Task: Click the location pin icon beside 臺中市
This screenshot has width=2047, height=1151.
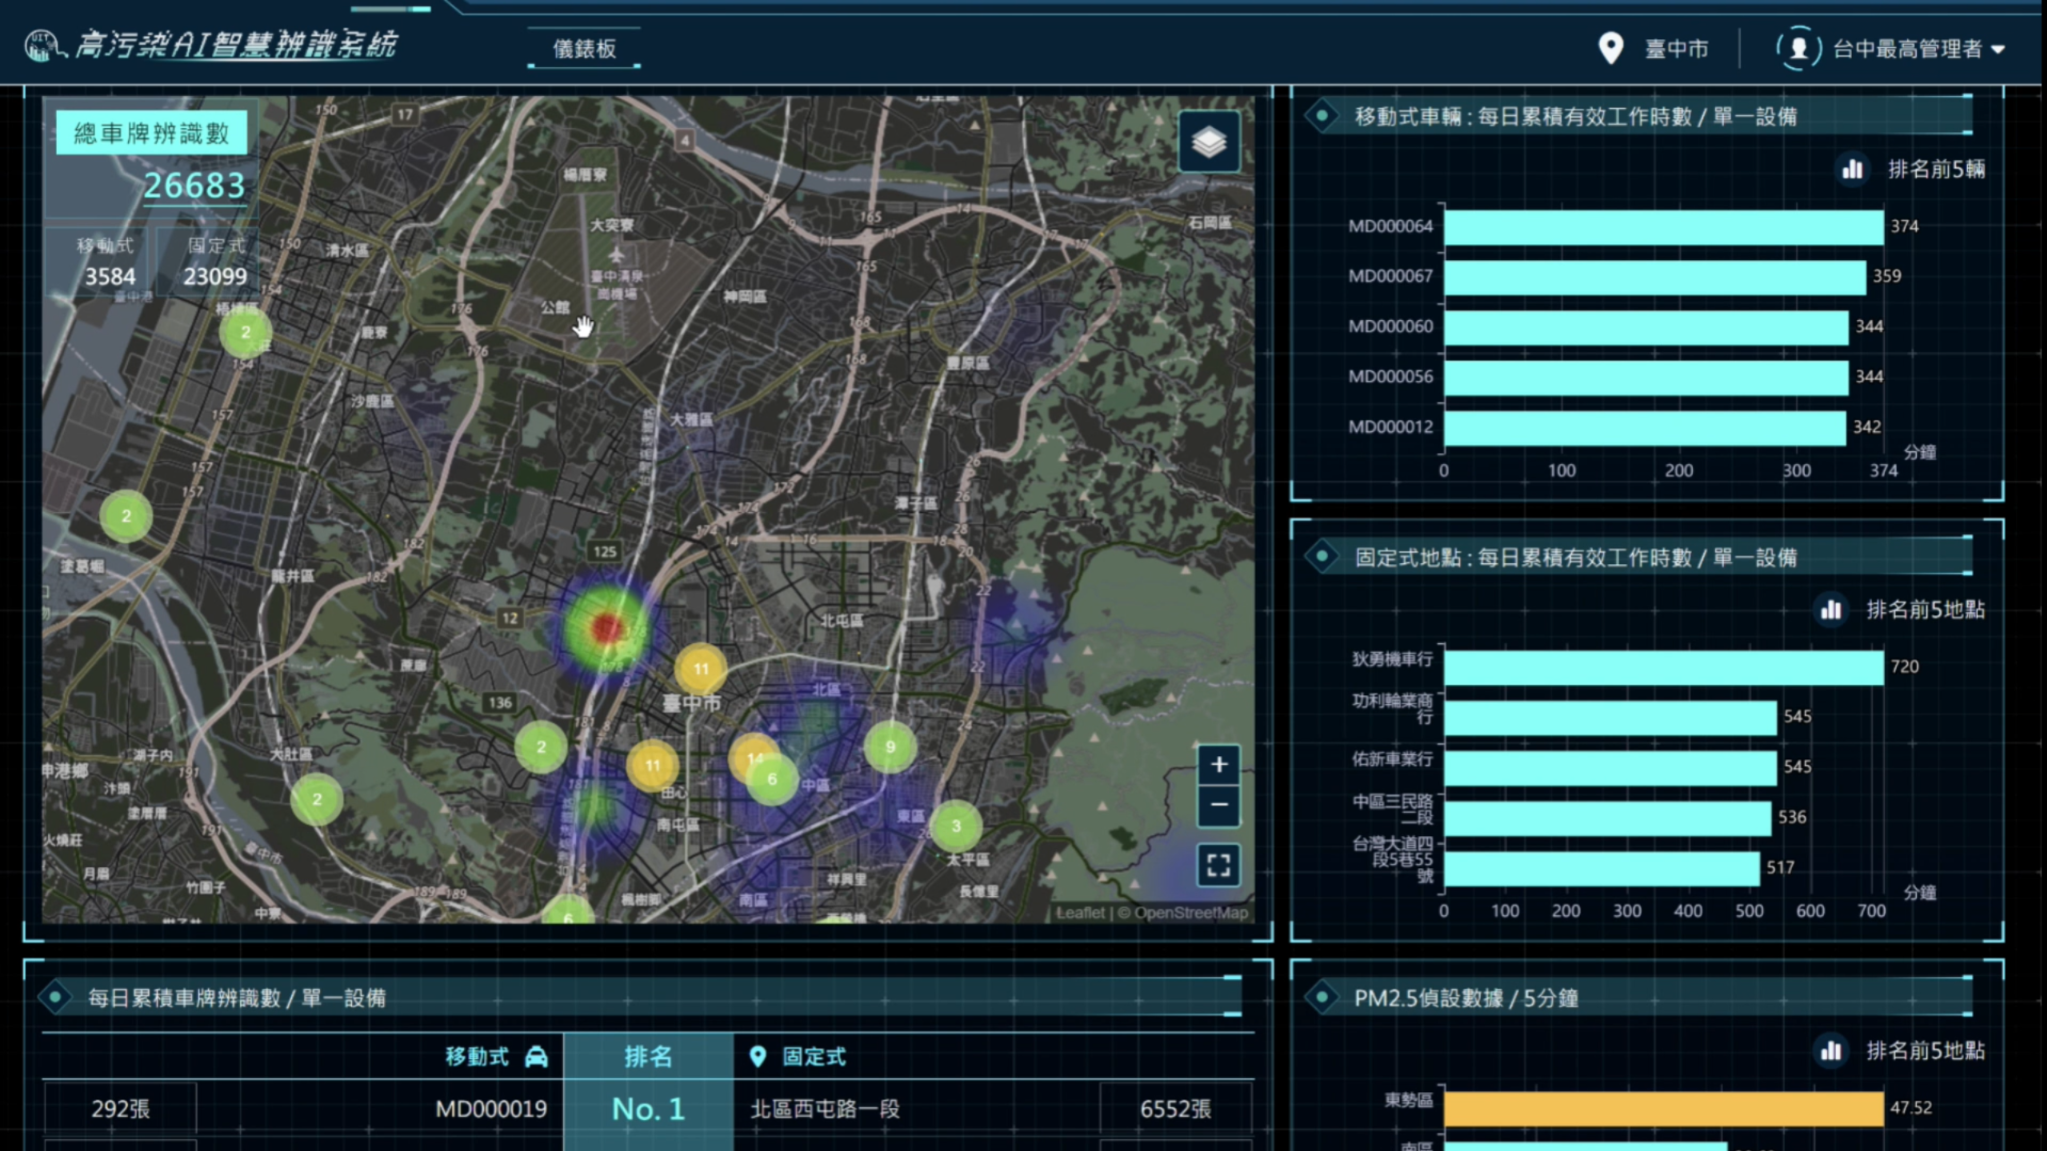Action: coord(1610,48)
